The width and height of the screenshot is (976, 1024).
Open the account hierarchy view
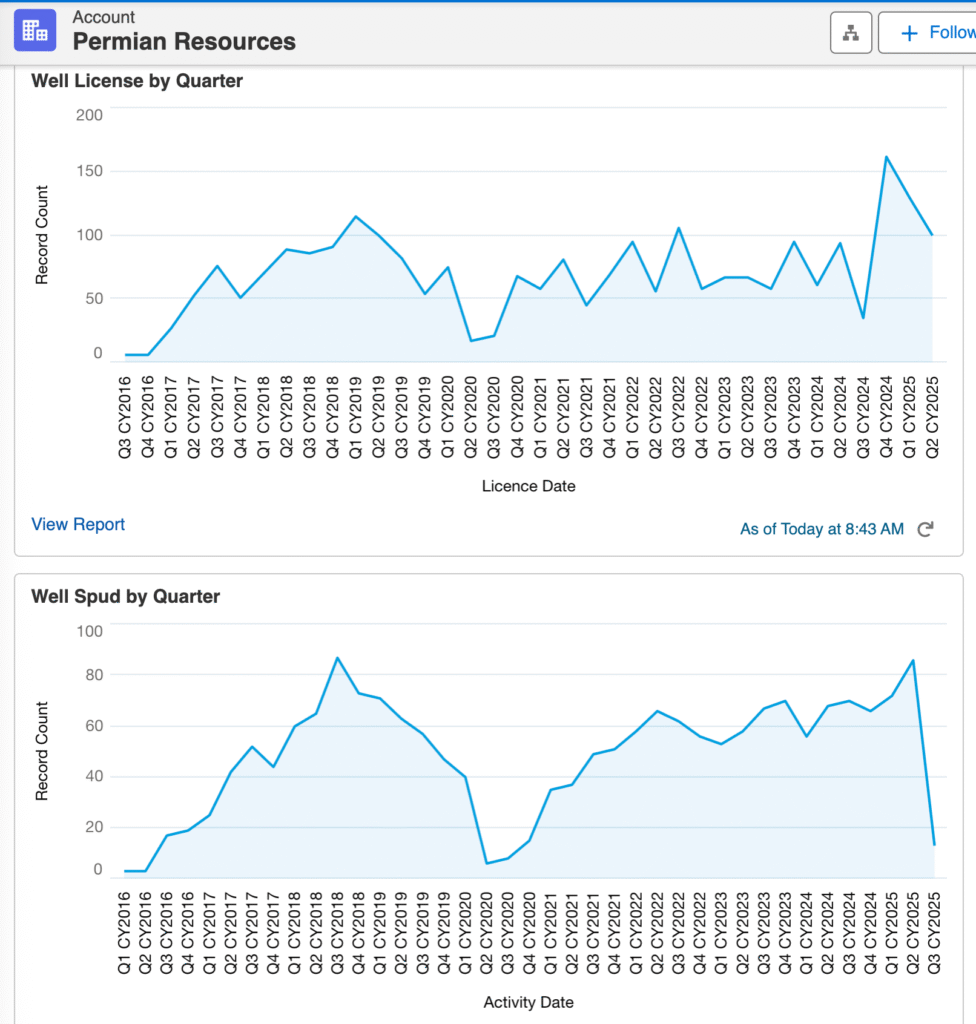(851, 32)
